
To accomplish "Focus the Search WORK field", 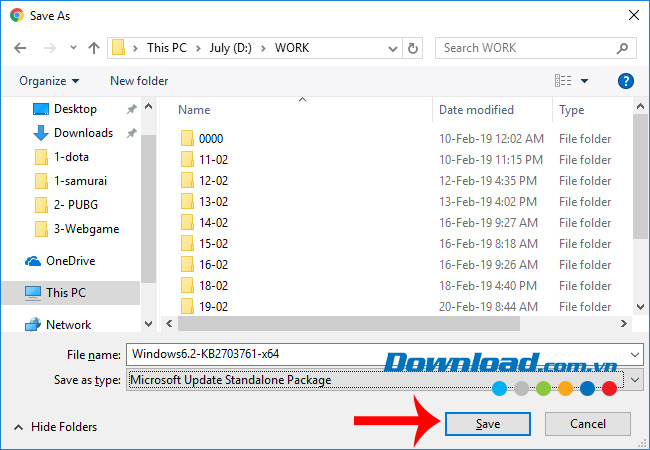I will coord(536,48).
